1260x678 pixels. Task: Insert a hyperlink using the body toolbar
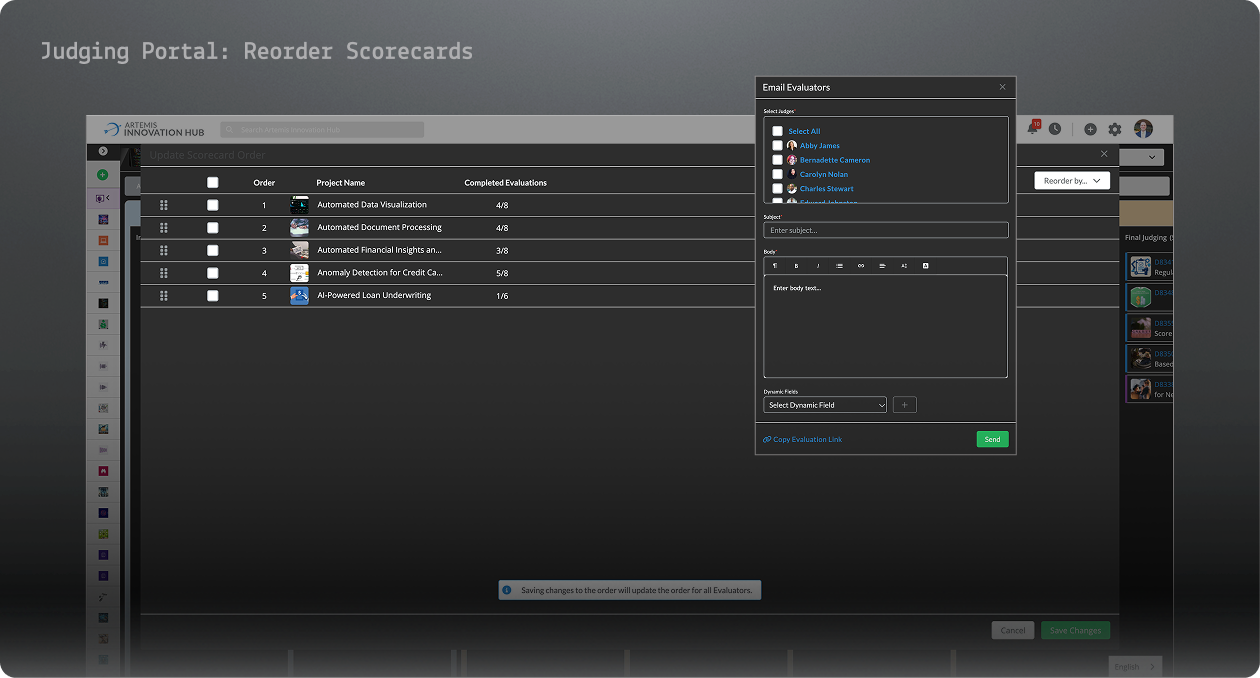[x=861, y=266]
